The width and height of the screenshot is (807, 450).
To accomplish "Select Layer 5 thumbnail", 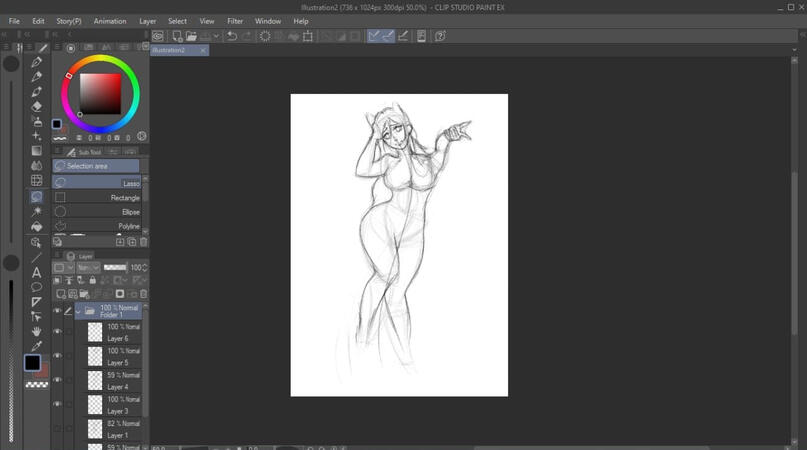I will click(95, 356).
